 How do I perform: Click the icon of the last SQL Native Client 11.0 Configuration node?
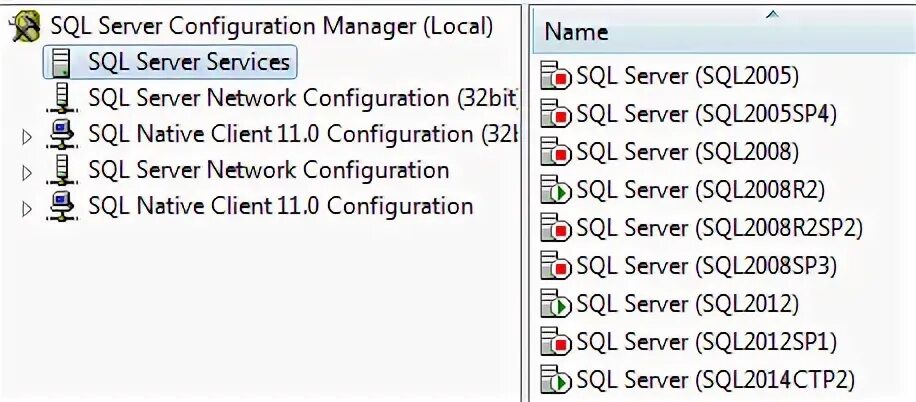tap(61, 207)
